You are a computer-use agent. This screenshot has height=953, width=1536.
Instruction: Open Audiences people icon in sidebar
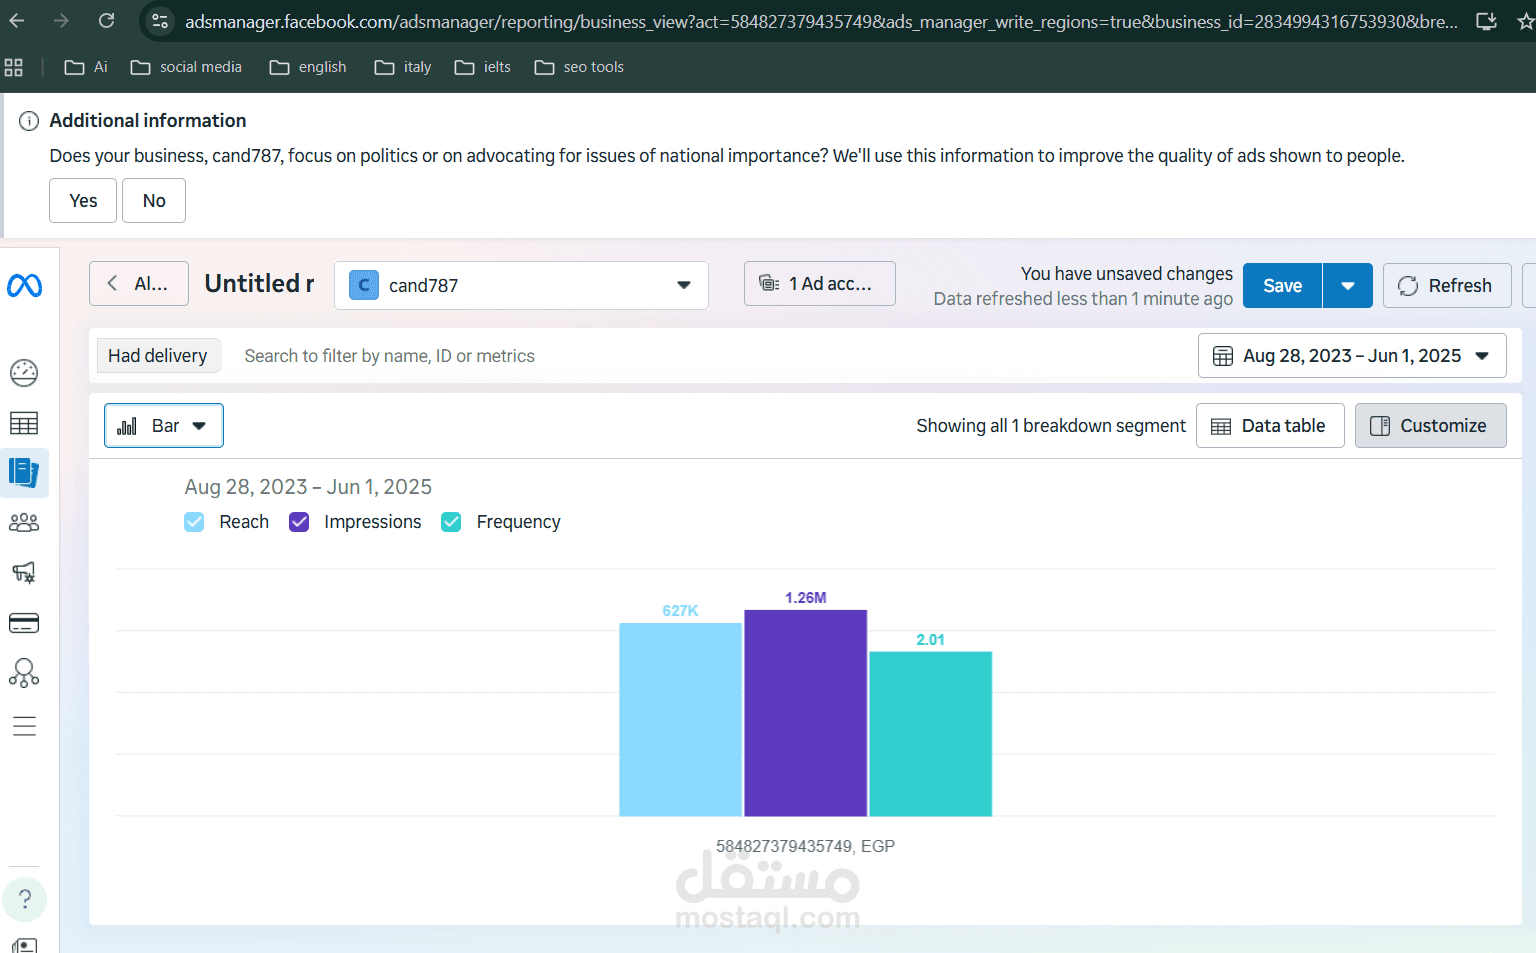24,523
